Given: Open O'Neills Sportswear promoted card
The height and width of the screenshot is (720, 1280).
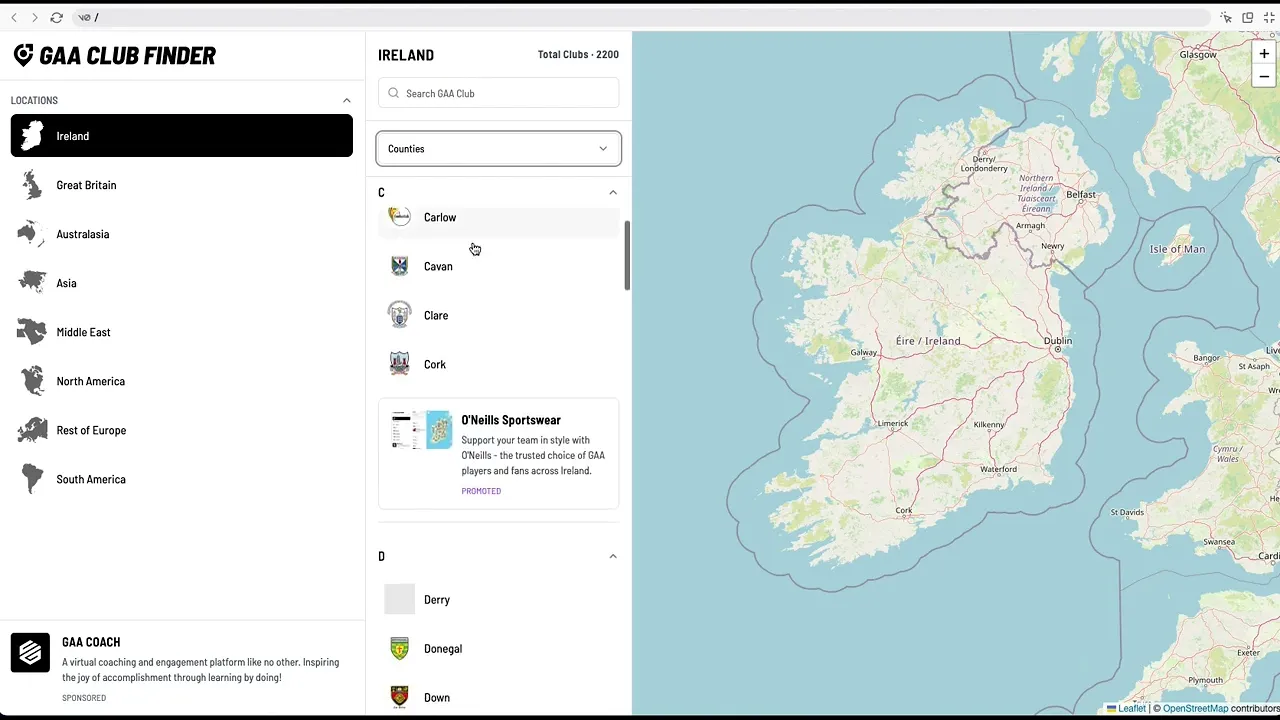Looking at the screenshot, I should [x=499, y=454].
